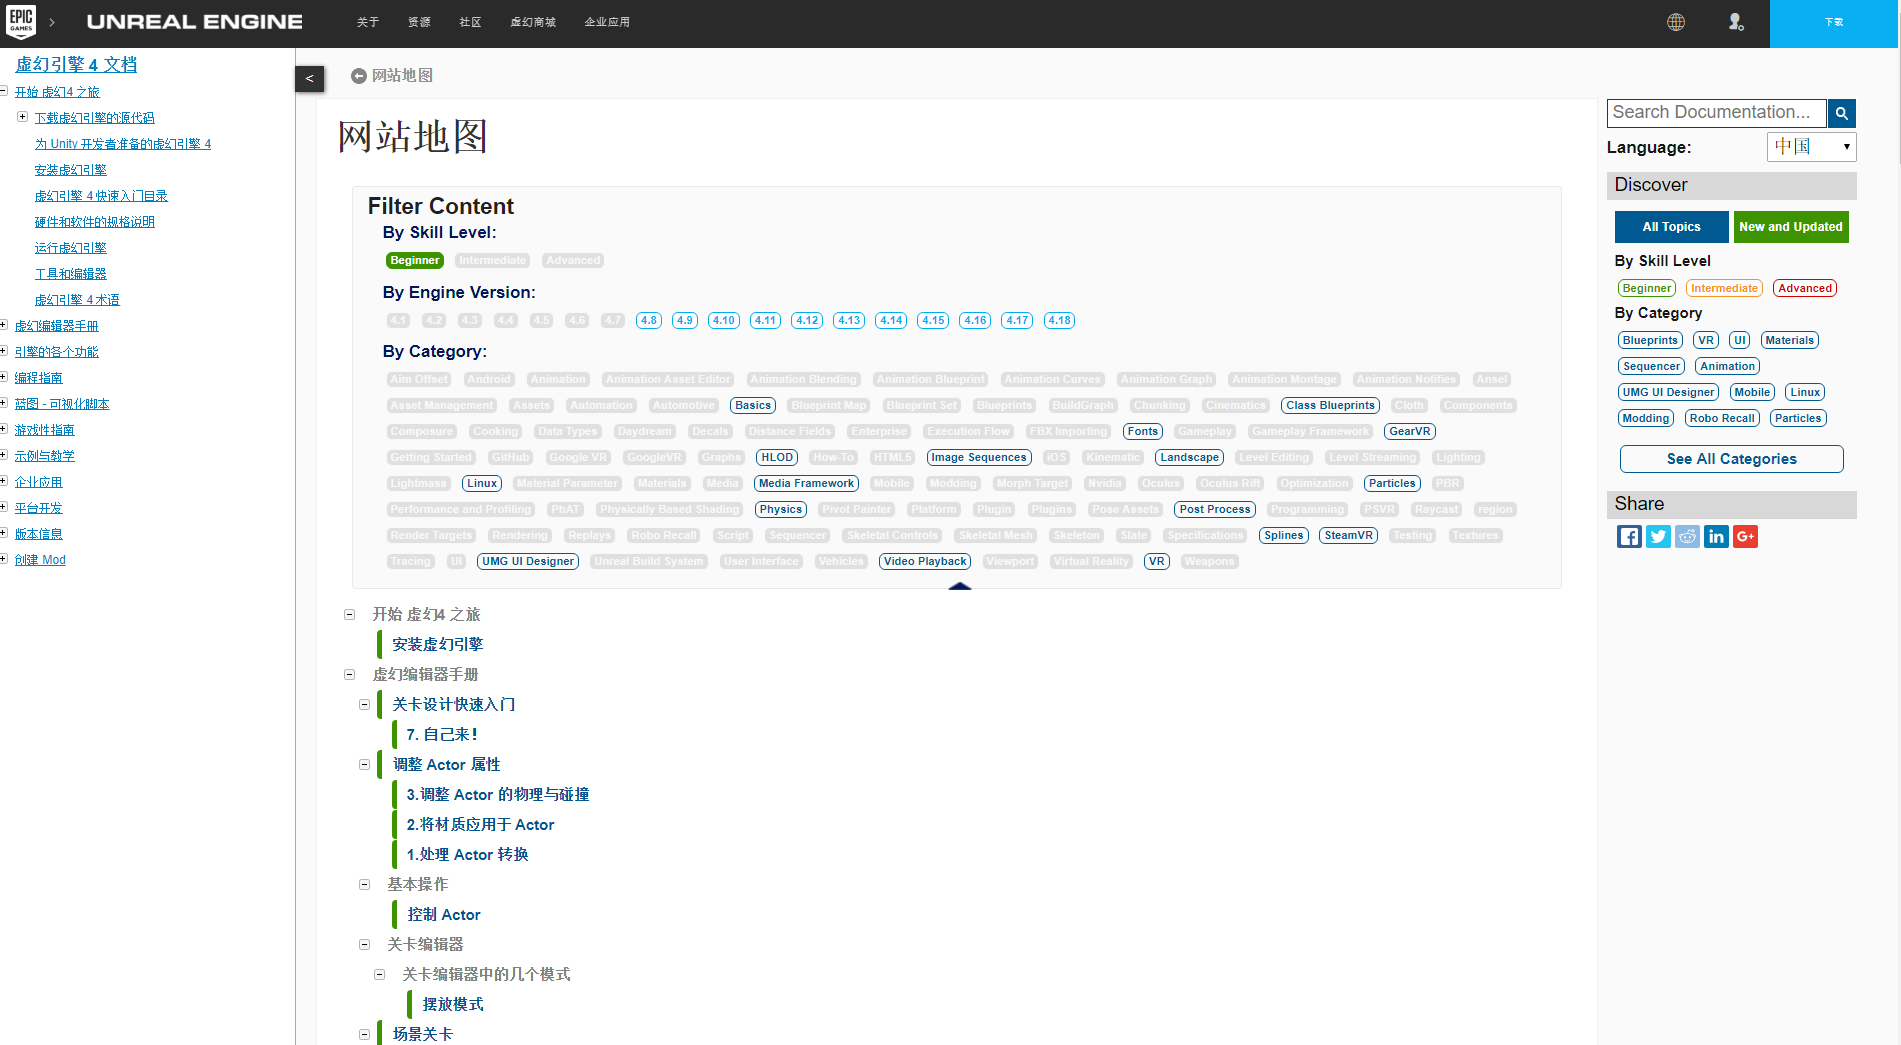Select Robo Recall category in Discover
Viewport: 1901px width, 1045px height.
(x=1722, y=419)
